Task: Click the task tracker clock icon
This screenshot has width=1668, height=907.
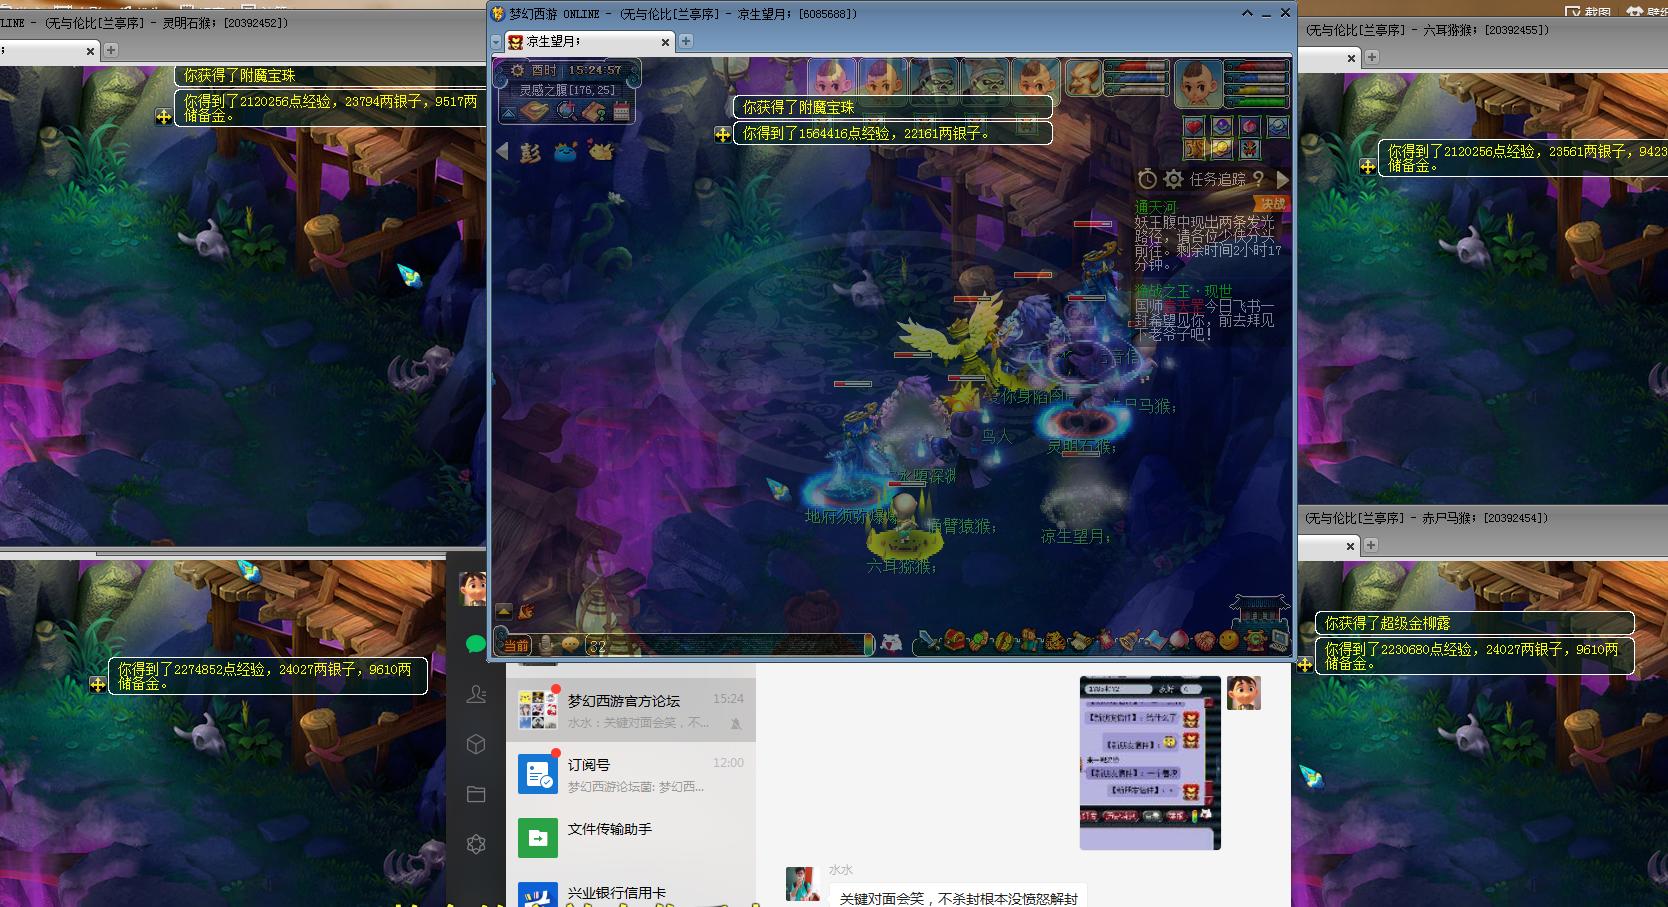Action: tap(1147, 178)
